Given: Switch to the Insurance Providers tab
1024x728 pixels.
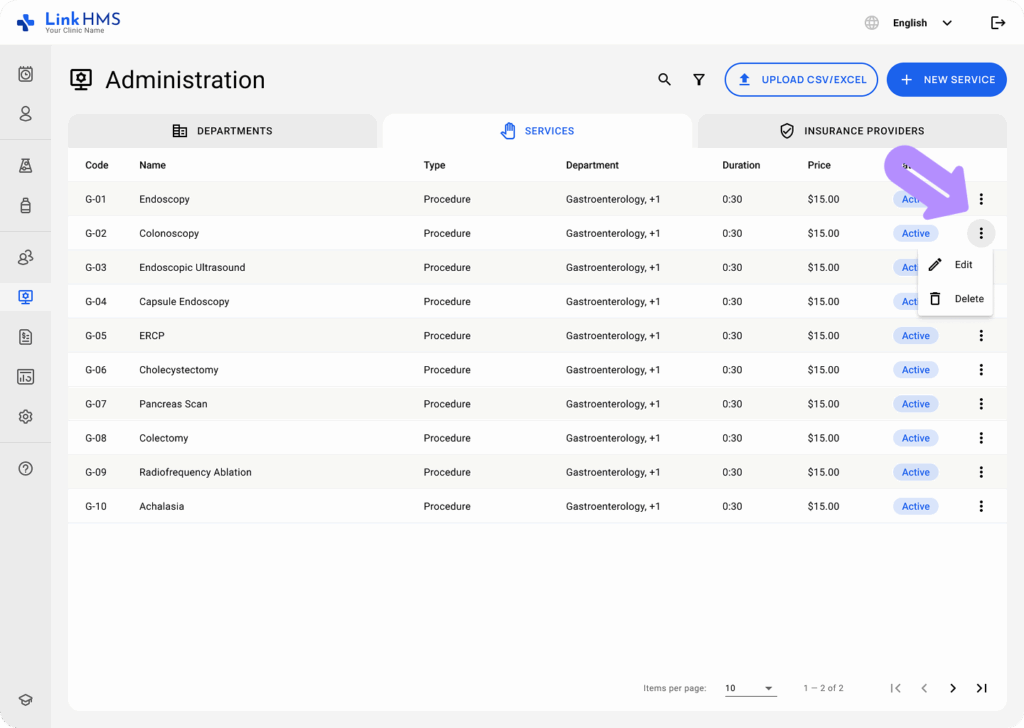Looking at the screenshot, I should 851,131.
